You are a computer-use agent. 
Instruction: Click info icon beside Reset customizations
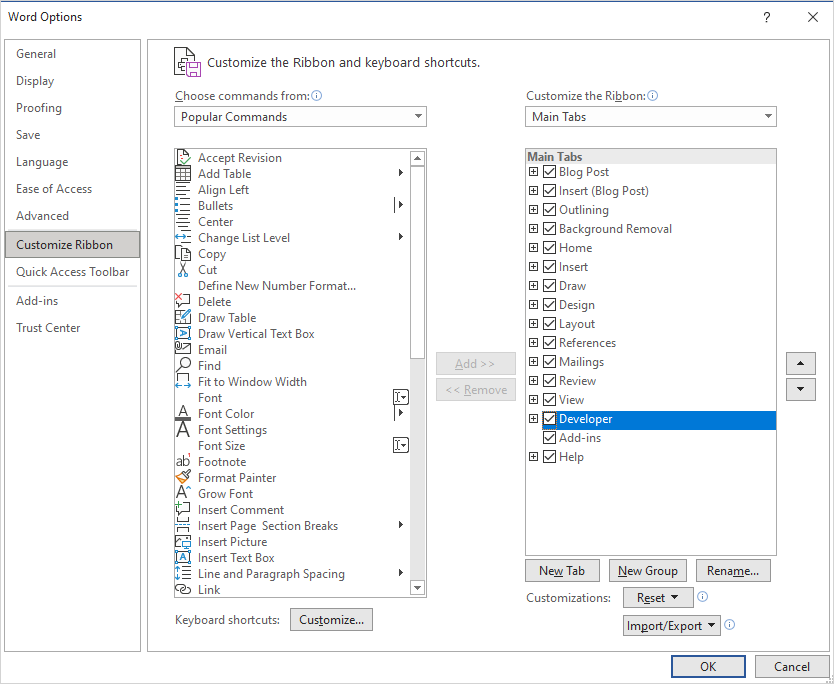point(703,597)
